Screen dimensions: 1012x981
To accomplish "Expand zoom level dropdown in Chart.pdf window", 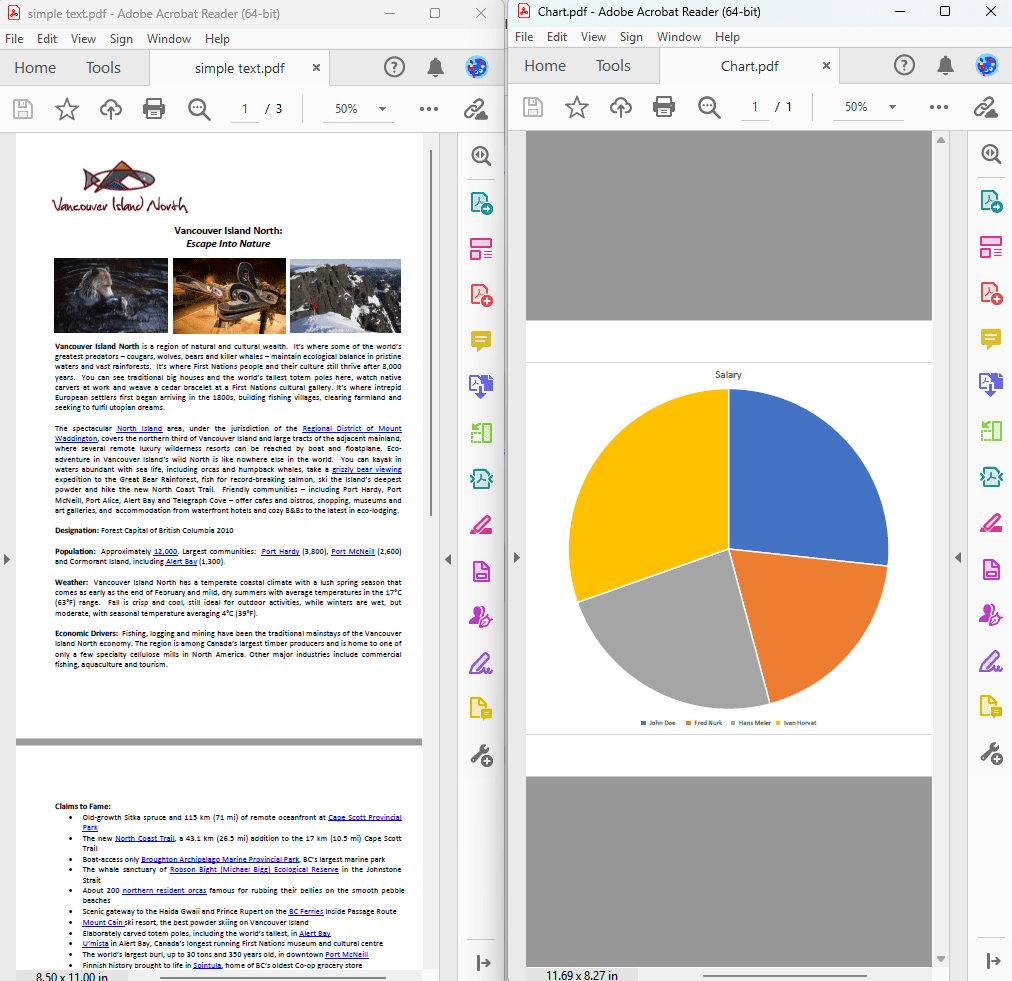I will pyautogui.click(x=892, y=107).
